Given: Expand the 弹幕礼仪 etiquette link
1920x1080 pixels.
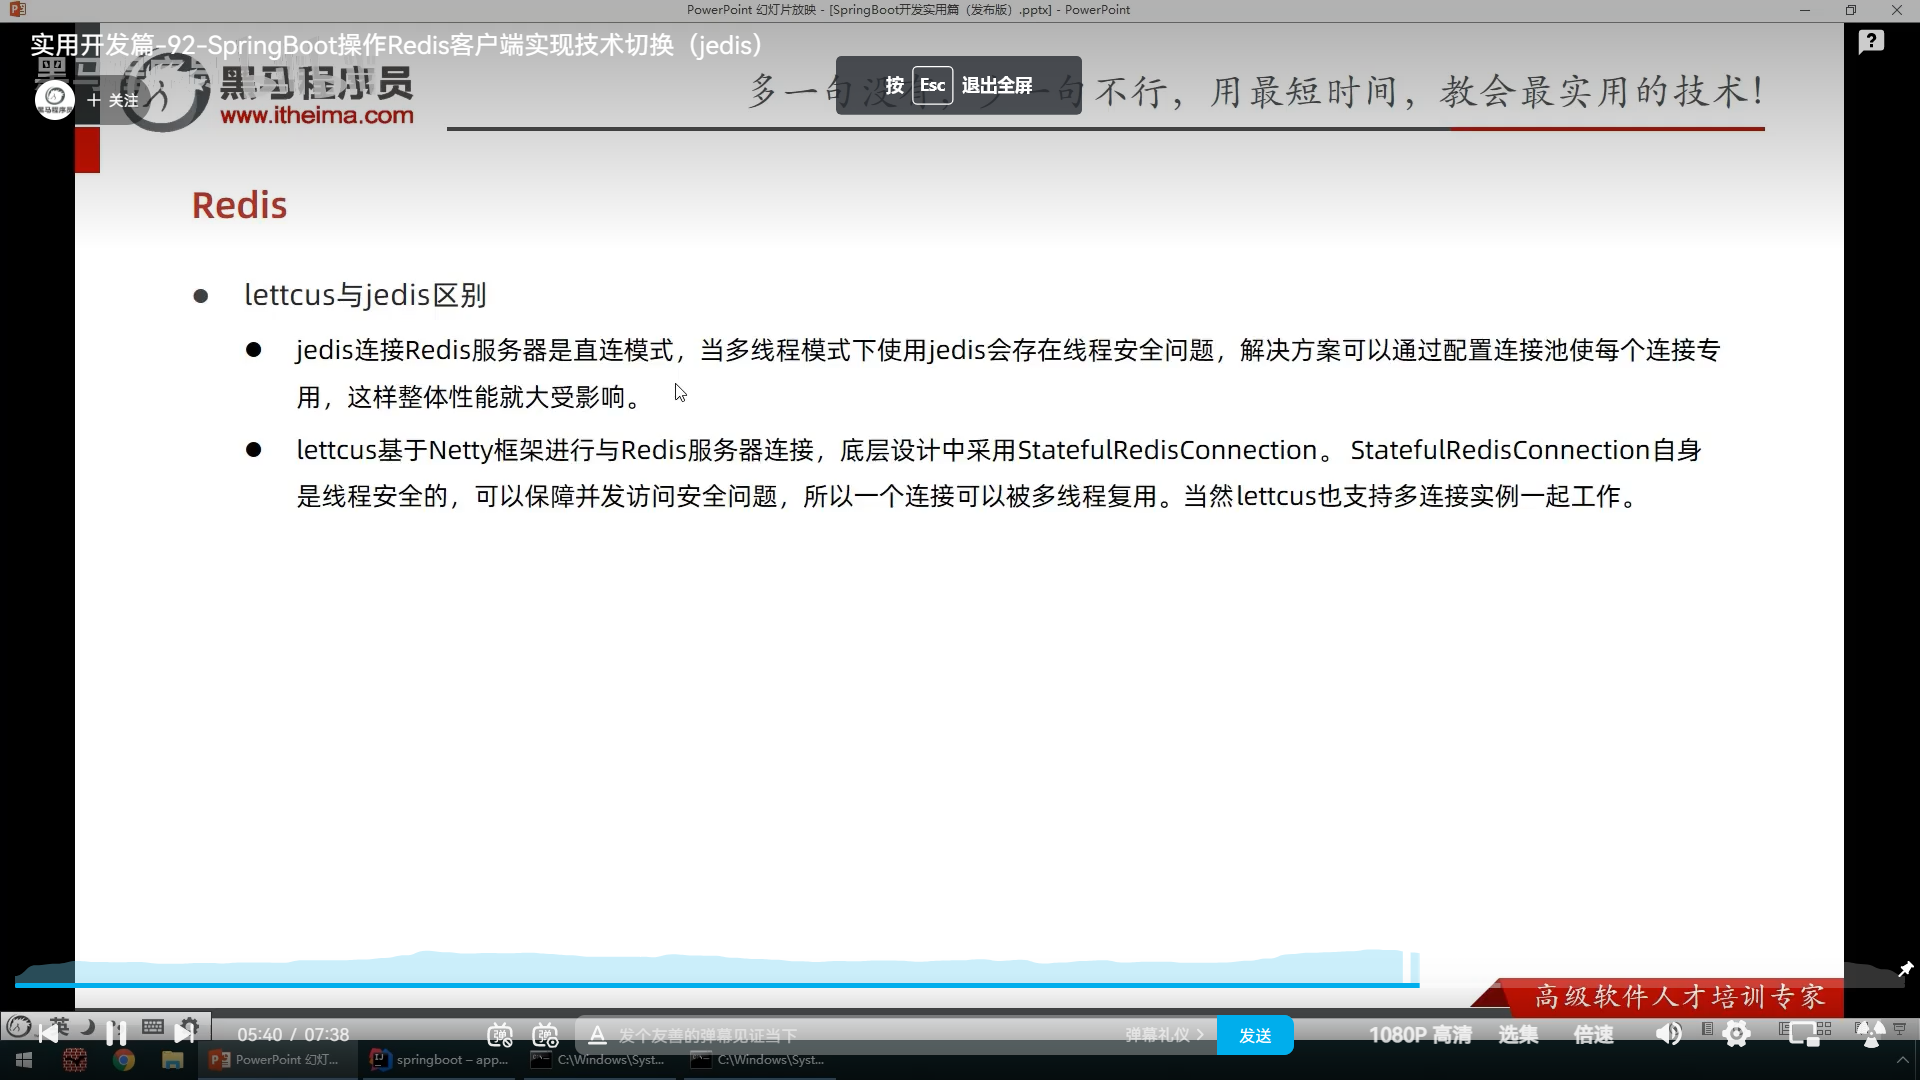Looking at the screenshot, I should (1163, 1035).
